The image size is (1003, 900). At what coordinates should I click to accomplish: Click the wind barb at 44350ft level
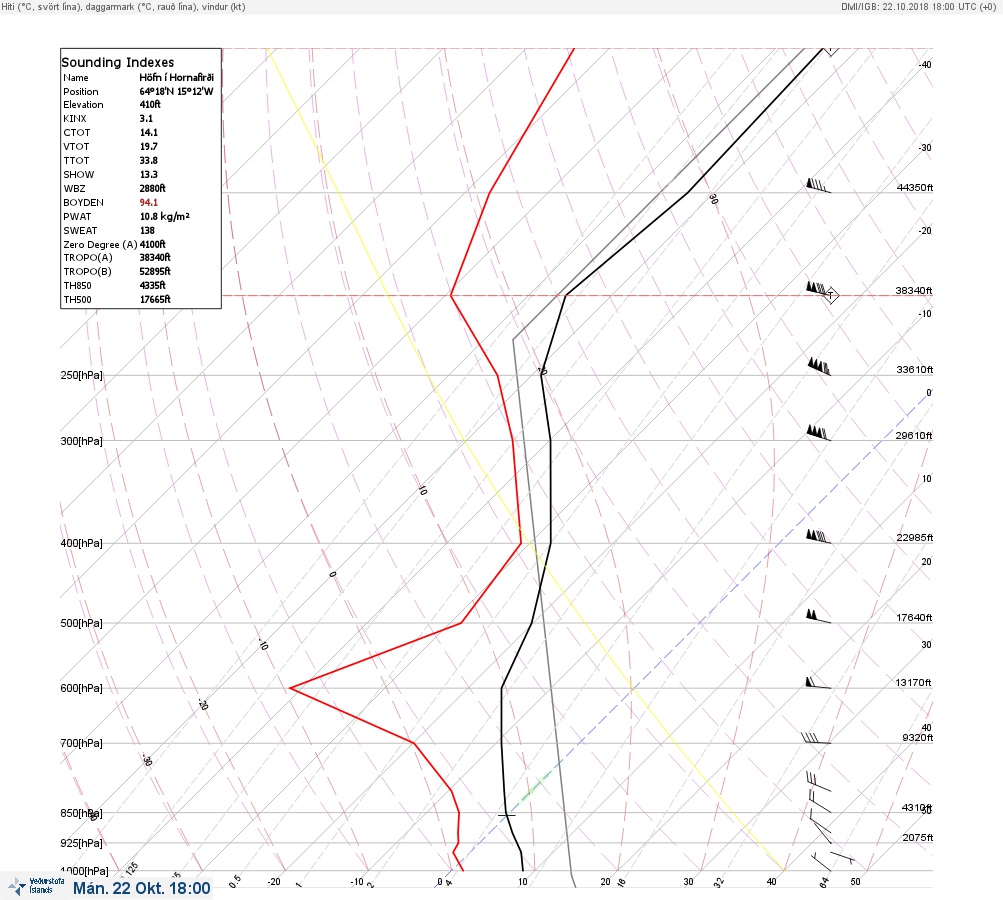coord(818,186)
